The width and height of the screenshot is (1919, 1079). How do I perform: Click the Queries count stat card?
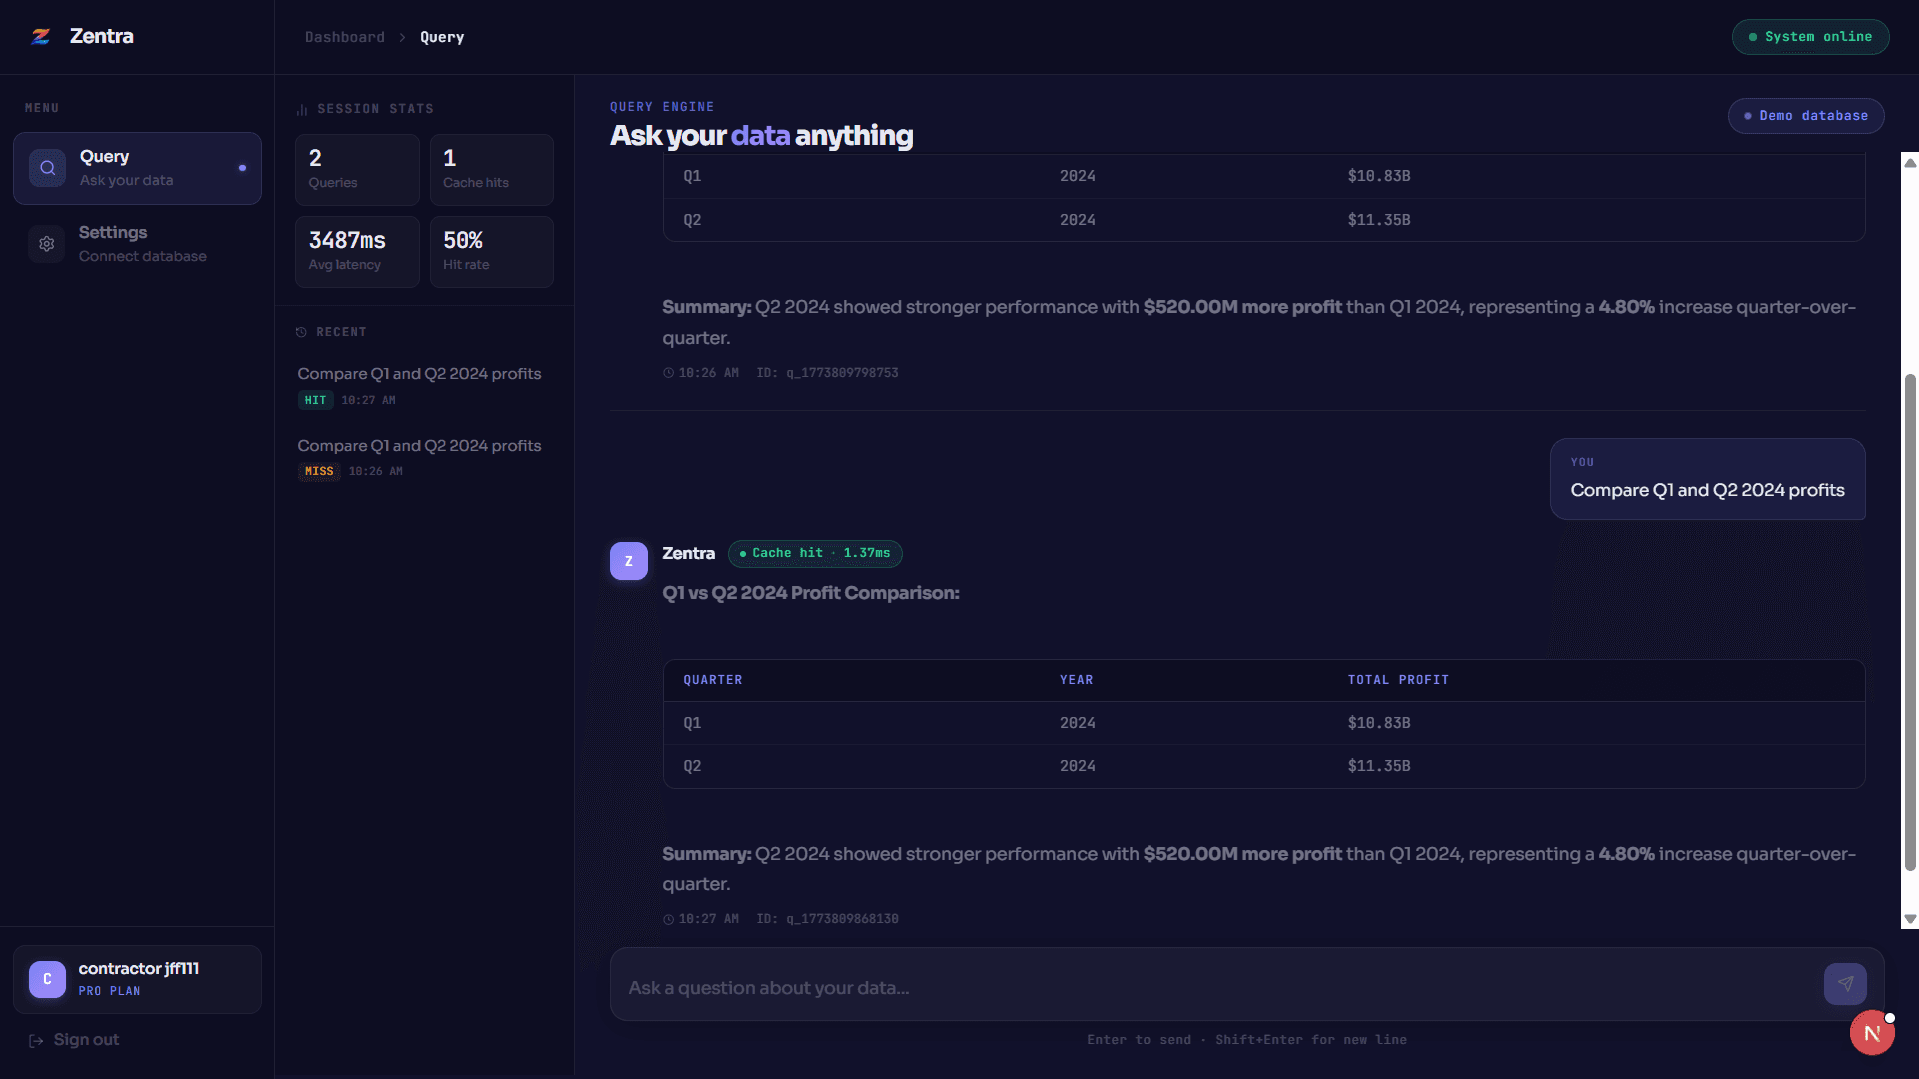coord(357,170)
